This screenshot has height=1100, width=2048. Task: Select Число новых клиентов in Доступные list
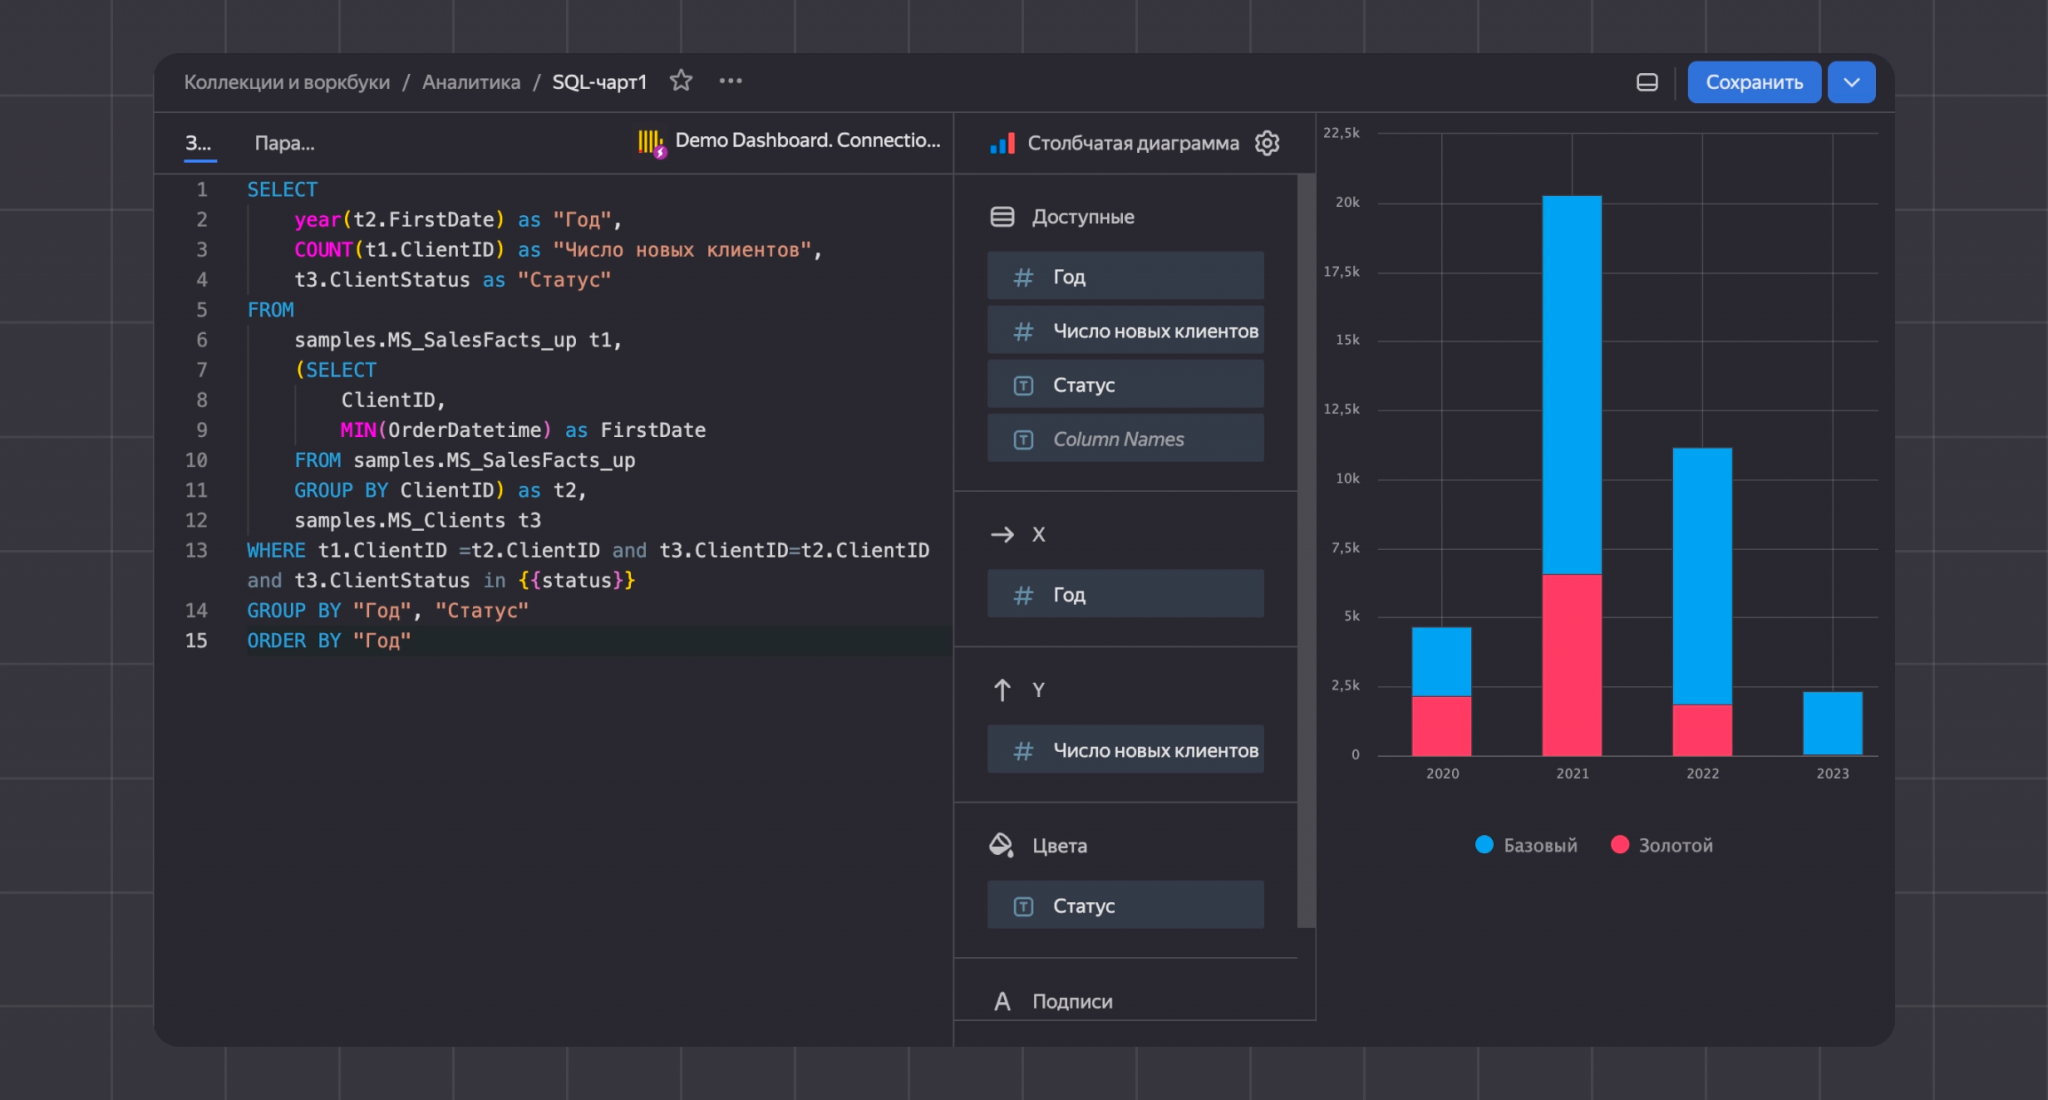click(1125, 330)
